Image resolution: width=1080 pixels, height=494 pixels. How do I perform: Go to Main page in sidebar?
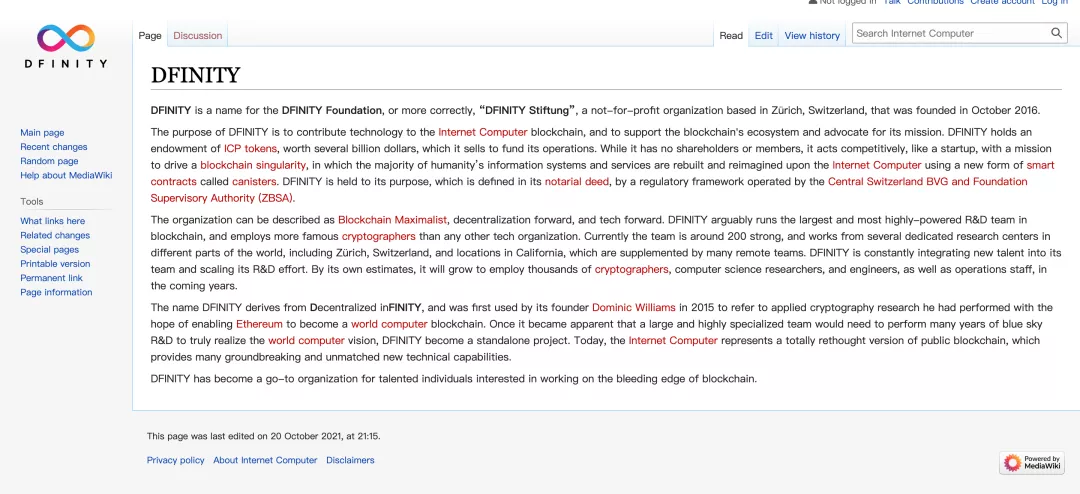click(42, 133)
